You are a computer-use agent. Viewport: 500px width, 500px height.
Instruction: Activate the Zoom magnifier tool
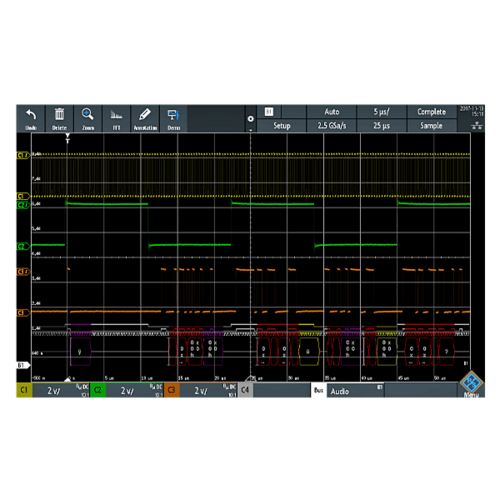point(88,119)
